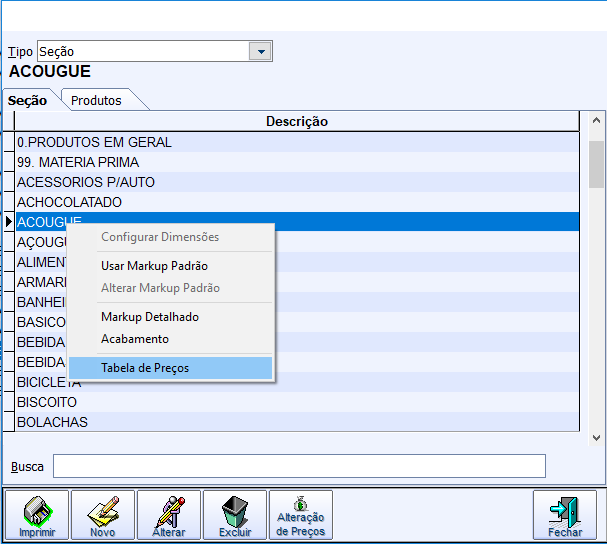Open Markup Detalhado from context menu
Screen dimensions: 607x544
pyautogui.click(x=150, y=317)
